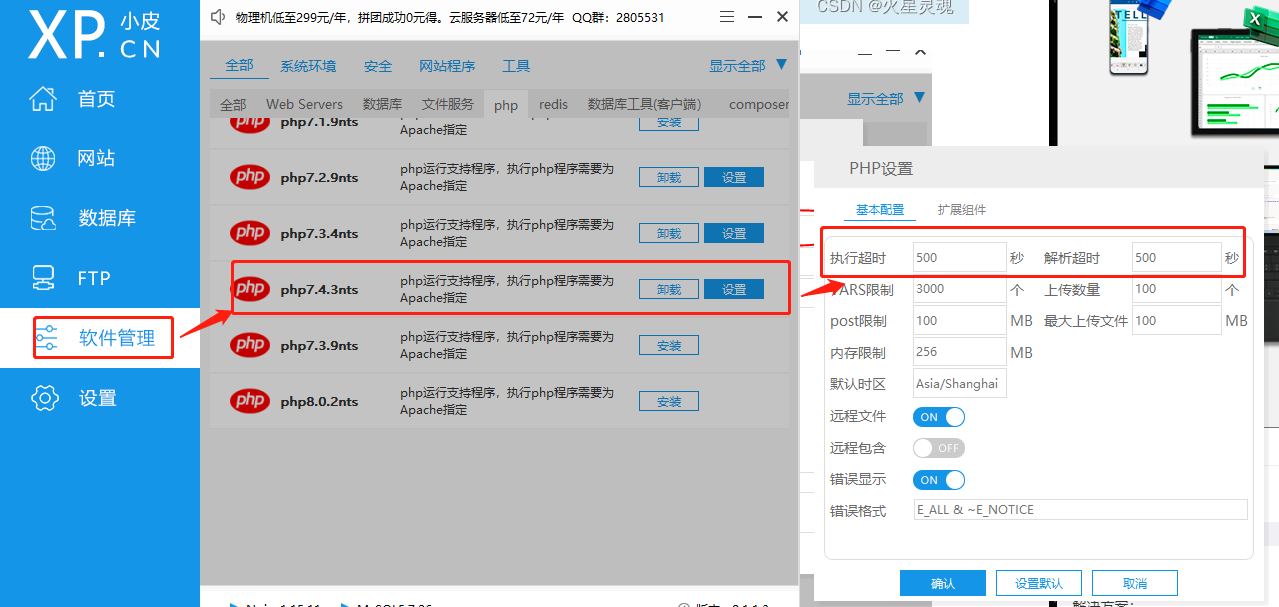Switch to the 网站程序 tab
This screenshot has width=1279, height=607.
[x=447, y=66]
